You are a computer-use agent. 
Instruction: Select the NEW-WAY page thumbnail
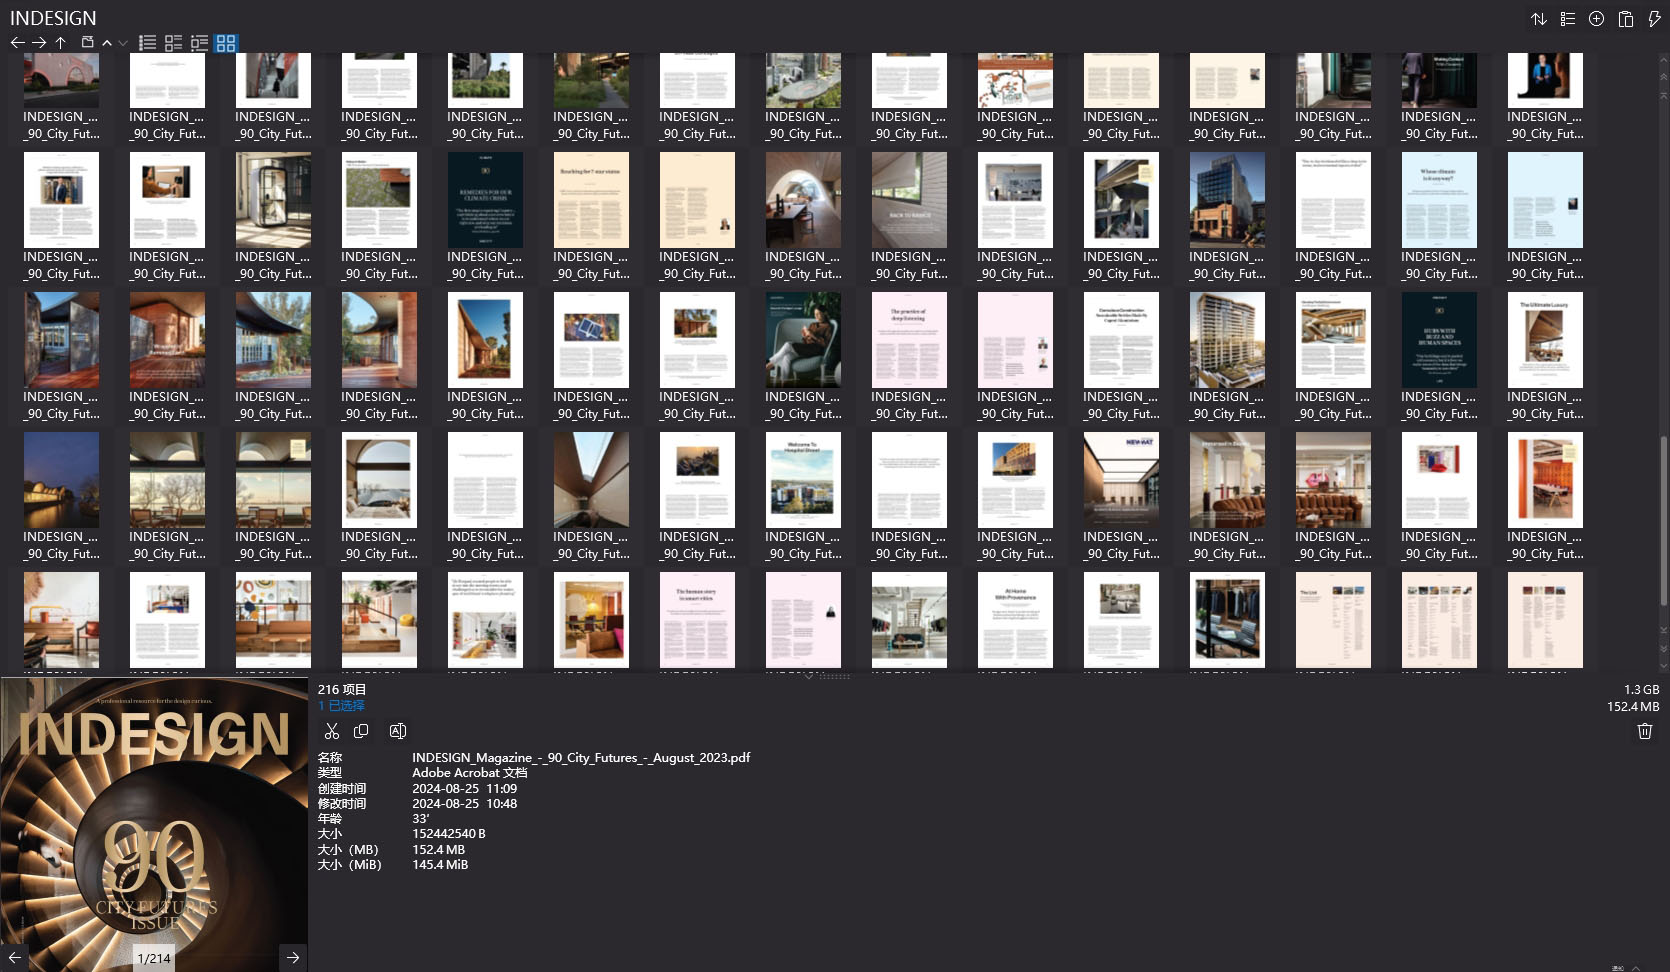coord(1121,480)
